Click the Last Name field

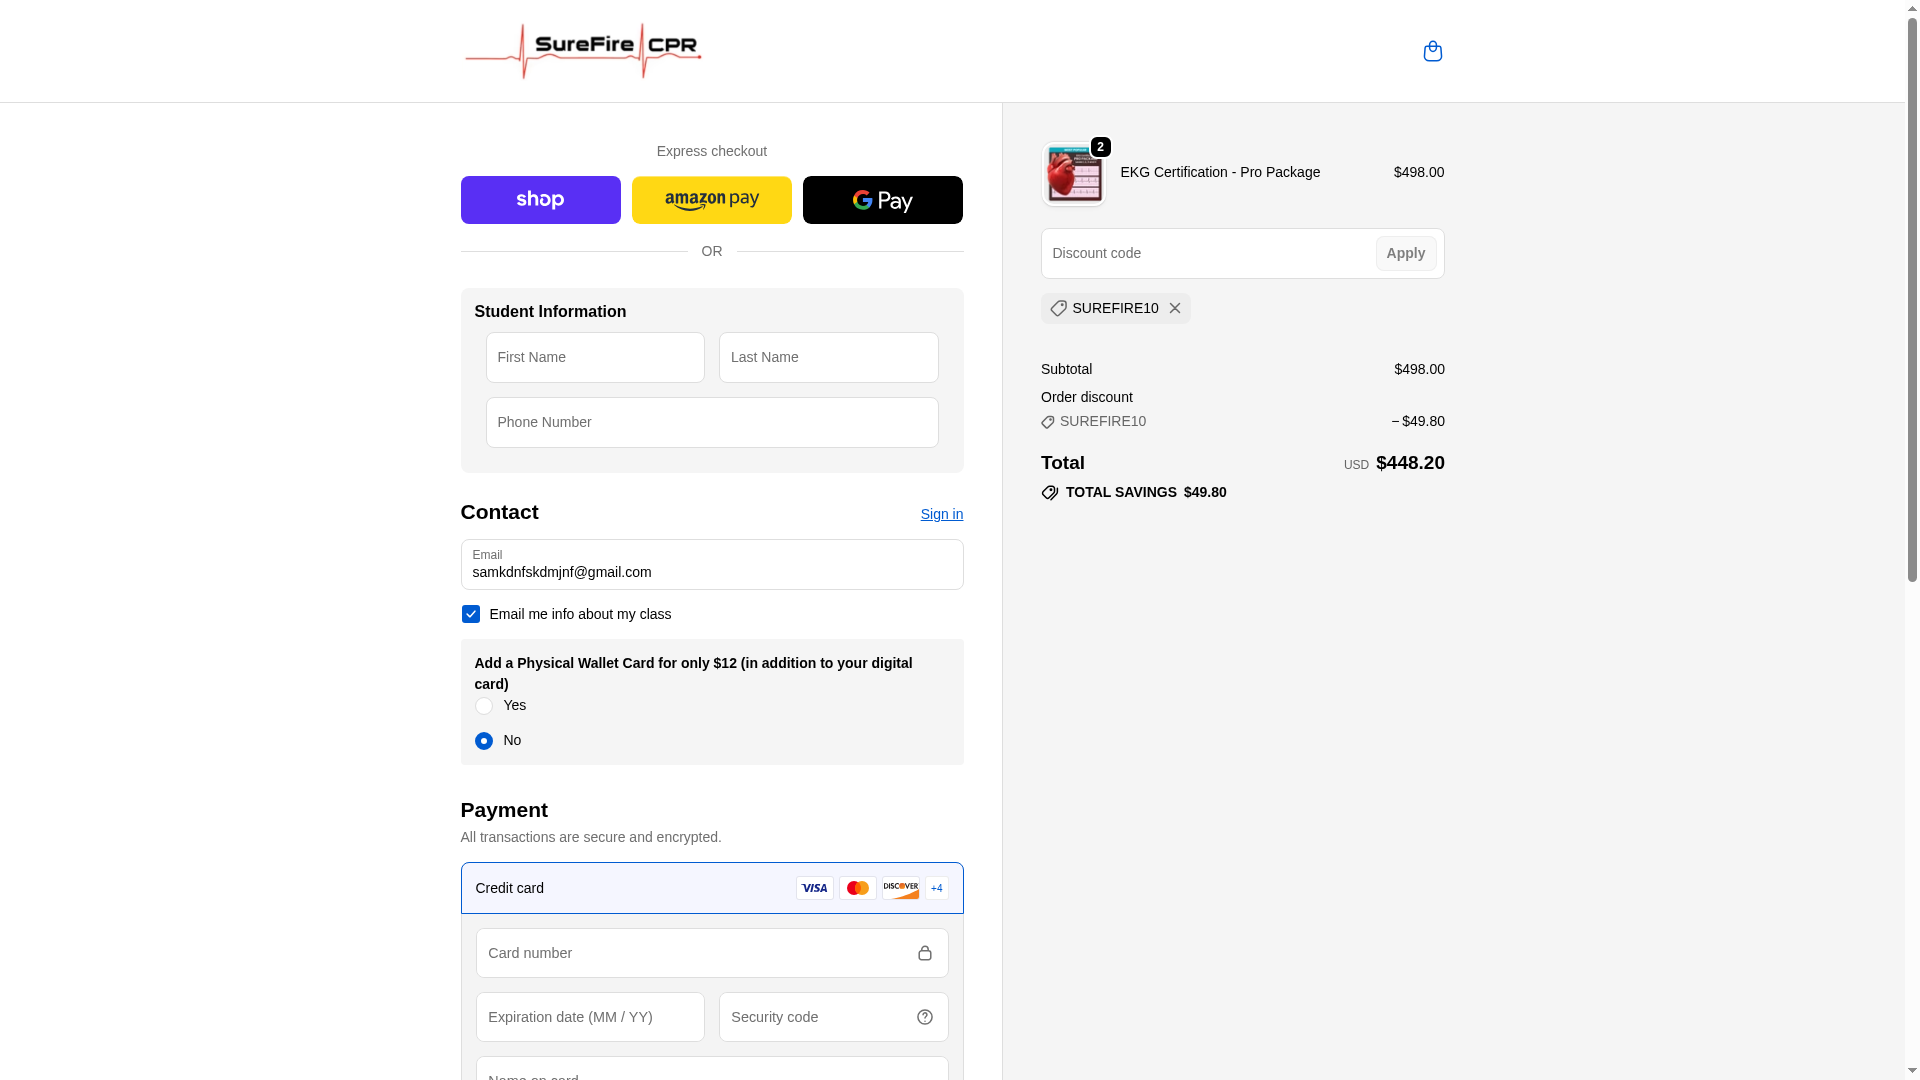(828, 357)
